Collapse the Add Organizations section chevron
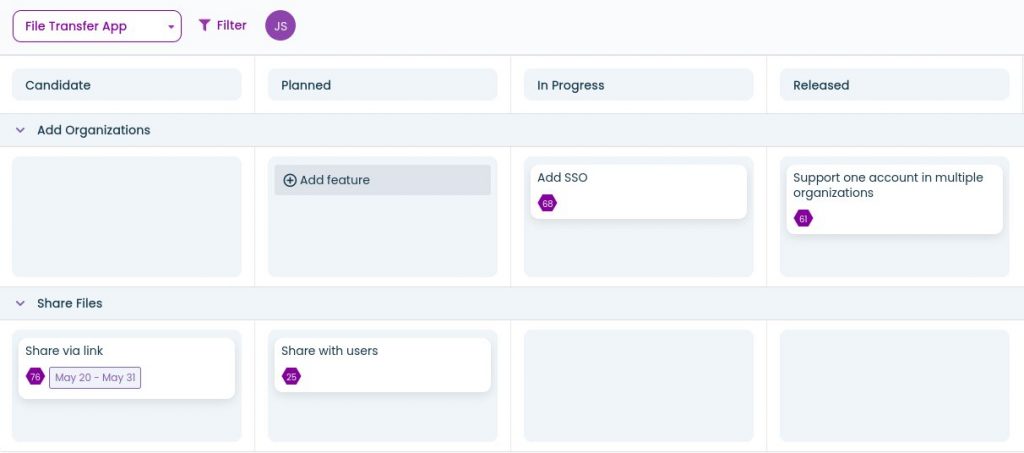 click(20, 130)
